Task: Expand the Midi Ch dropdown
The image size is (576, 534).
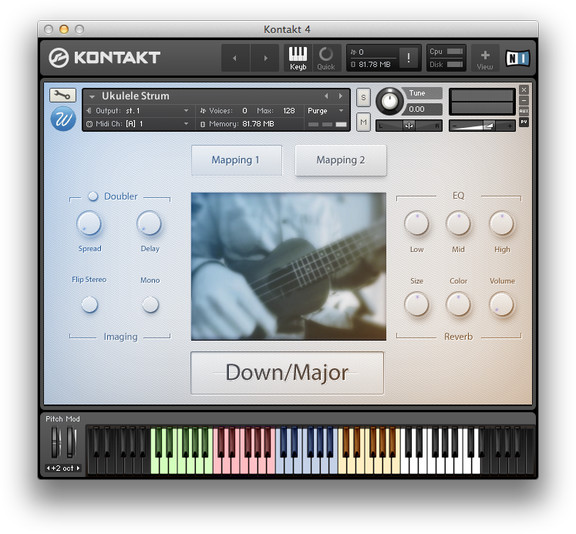Action: 138,124
